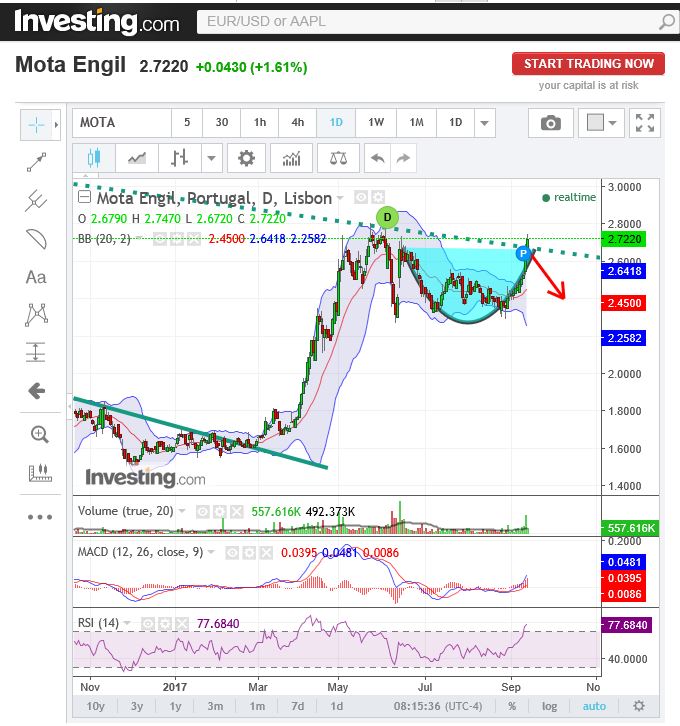Open bottom-right chart settings gear
680x726 pixels.
tap(639, 706)
